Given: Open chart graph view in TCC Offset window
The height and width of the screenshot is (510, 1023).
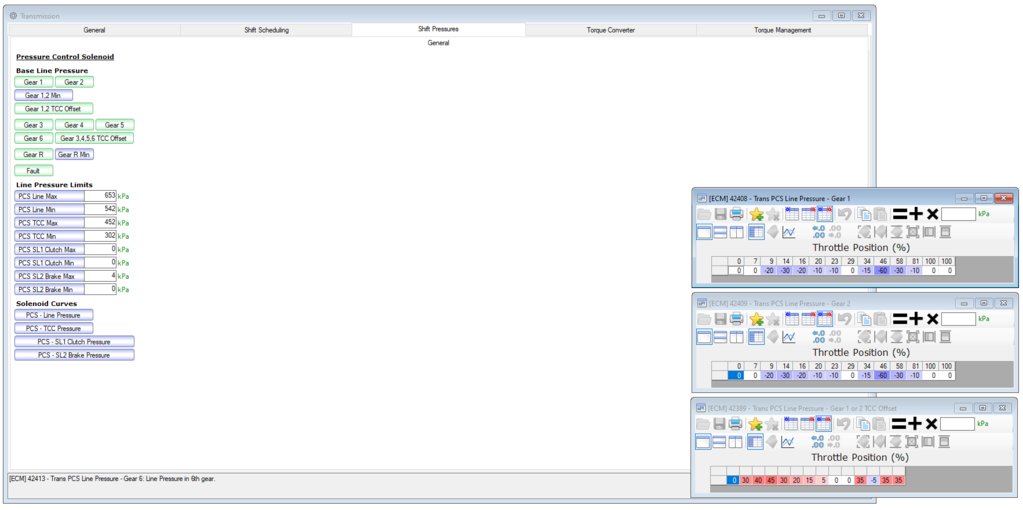Looking at the screenshot, I should pos(788,442).
